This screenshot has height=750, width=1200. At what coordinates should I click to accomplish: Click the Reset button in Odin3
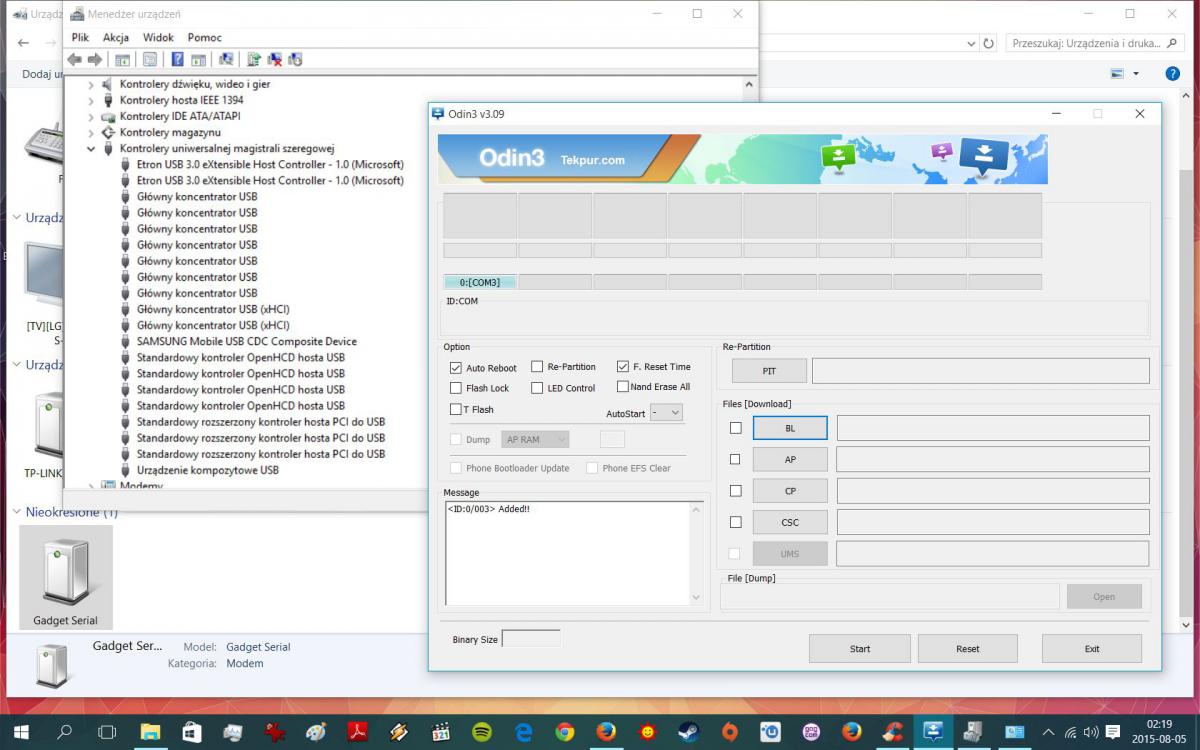click(968, 649)
